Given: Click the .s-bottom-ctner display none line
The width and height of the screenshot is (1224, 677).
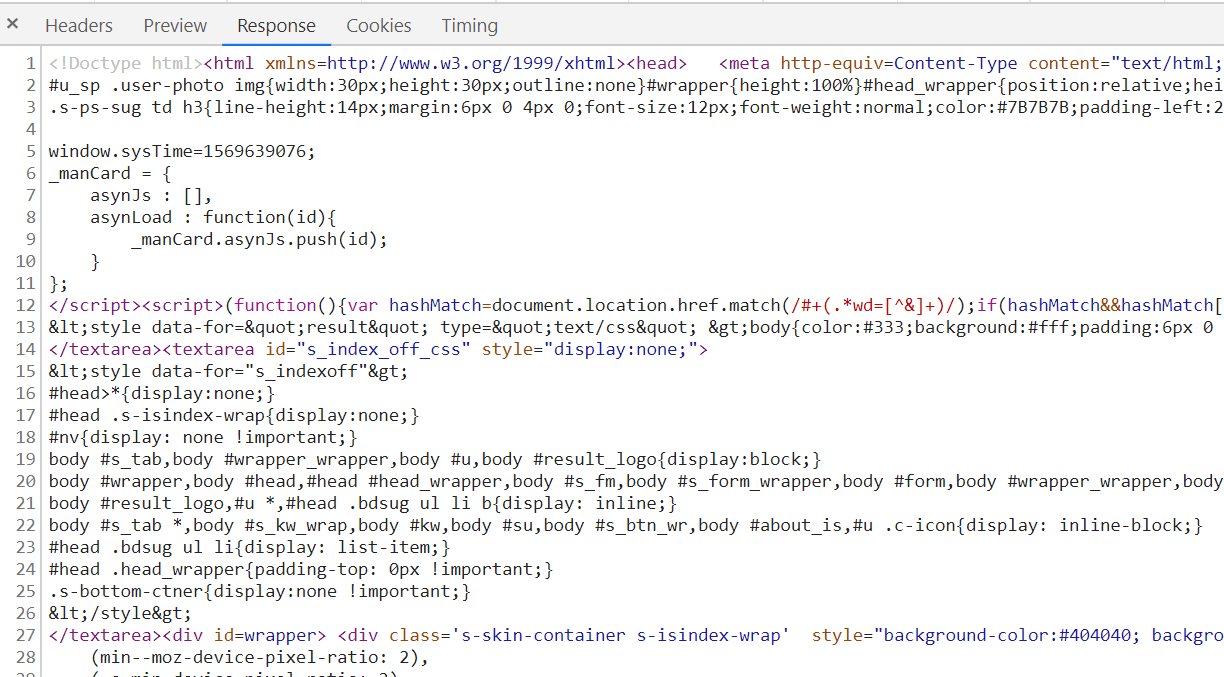Looking at the screenshot, I should coord(259,591).
